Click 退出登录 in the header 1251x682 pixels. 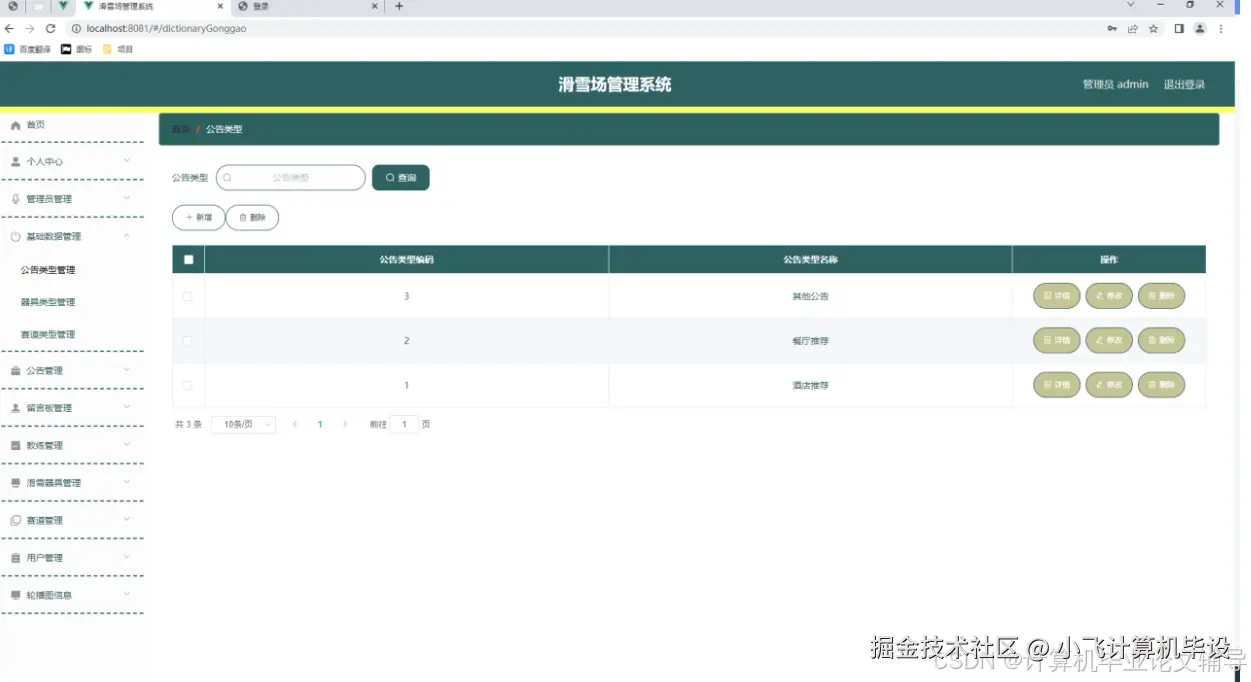(x=1184, y=84)
